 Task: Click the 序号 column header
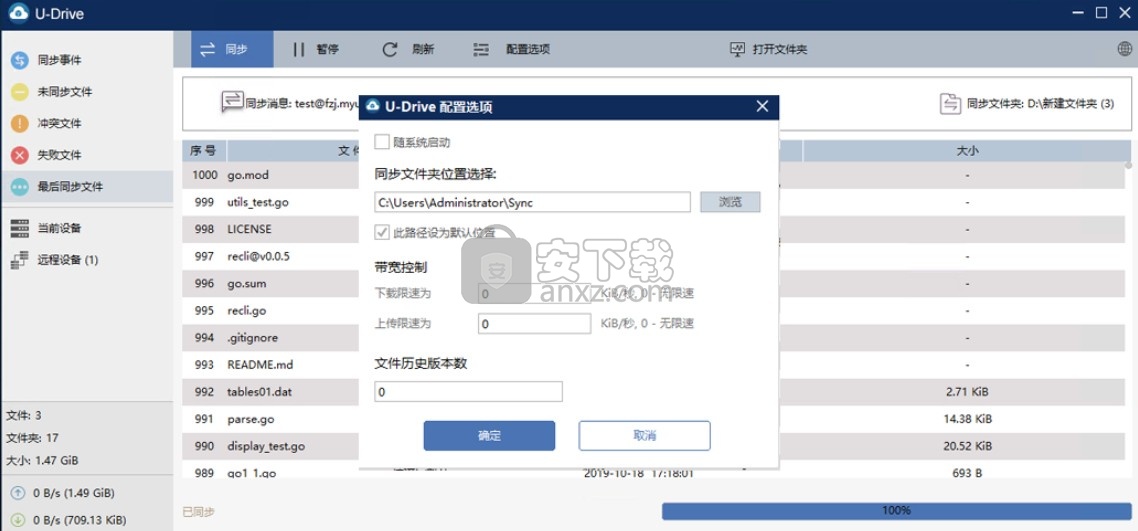203,151
